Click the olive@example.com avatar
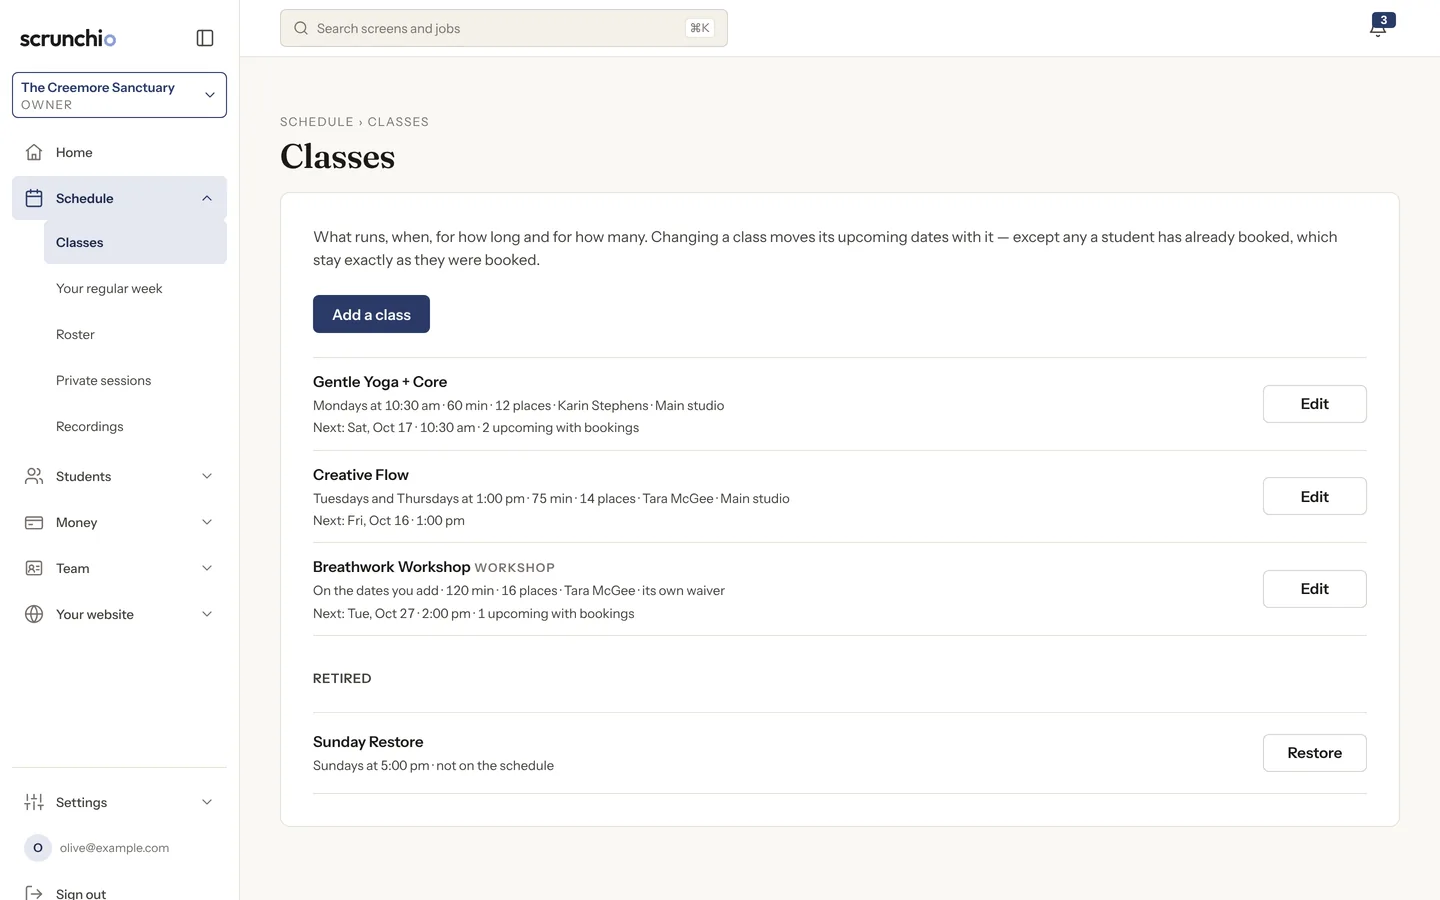Viewport: 1440px width, 900px height. [x=38, y=848]
